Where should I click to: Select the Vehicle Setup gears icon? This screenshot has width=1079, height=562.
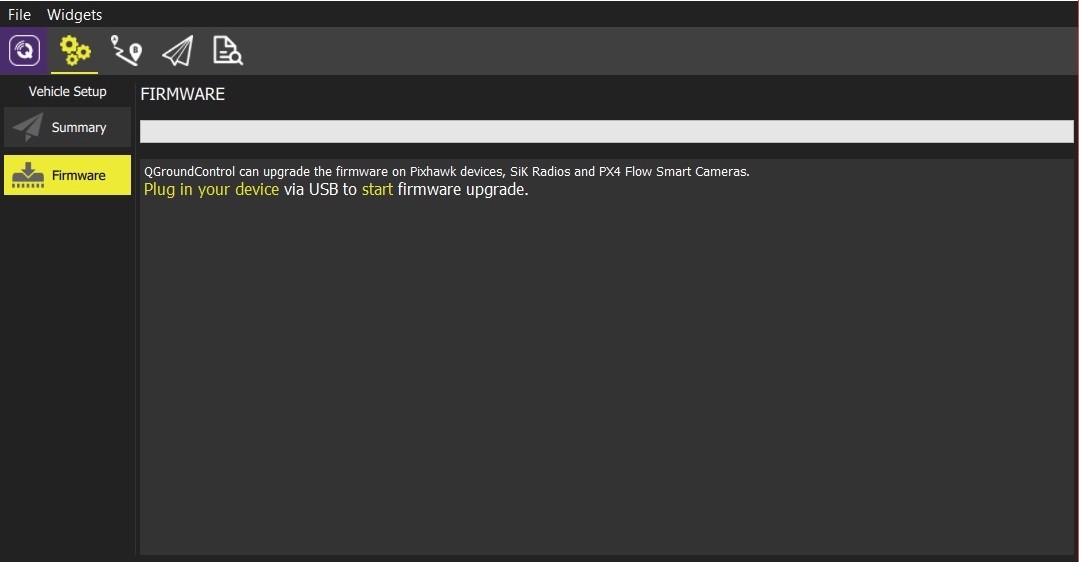(75, 51)
